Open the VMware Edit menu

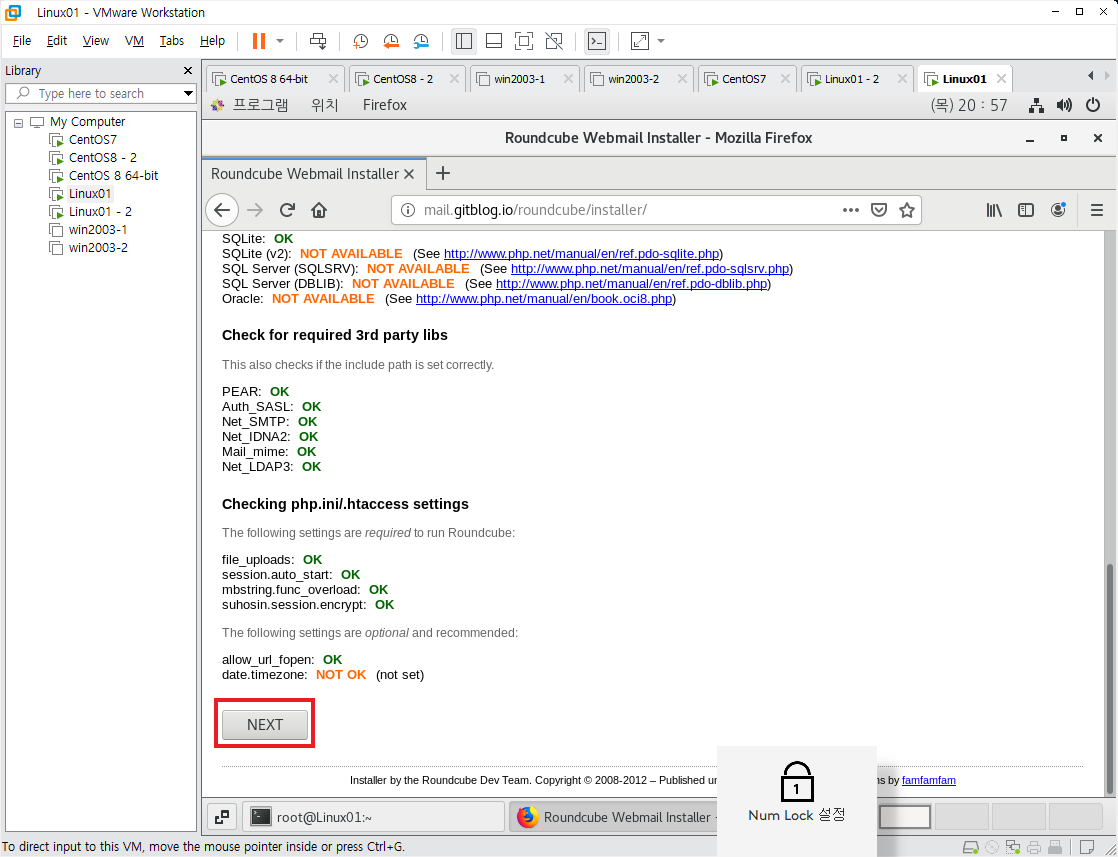pos(57,41)
